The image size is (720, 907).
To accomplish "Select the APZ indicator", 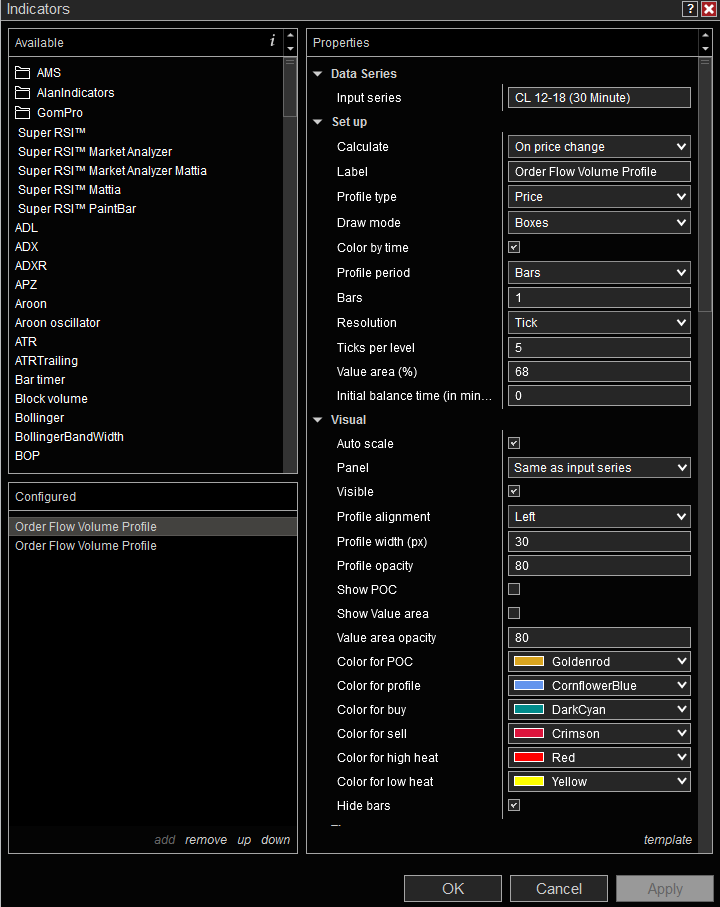I will click(26, 285).
